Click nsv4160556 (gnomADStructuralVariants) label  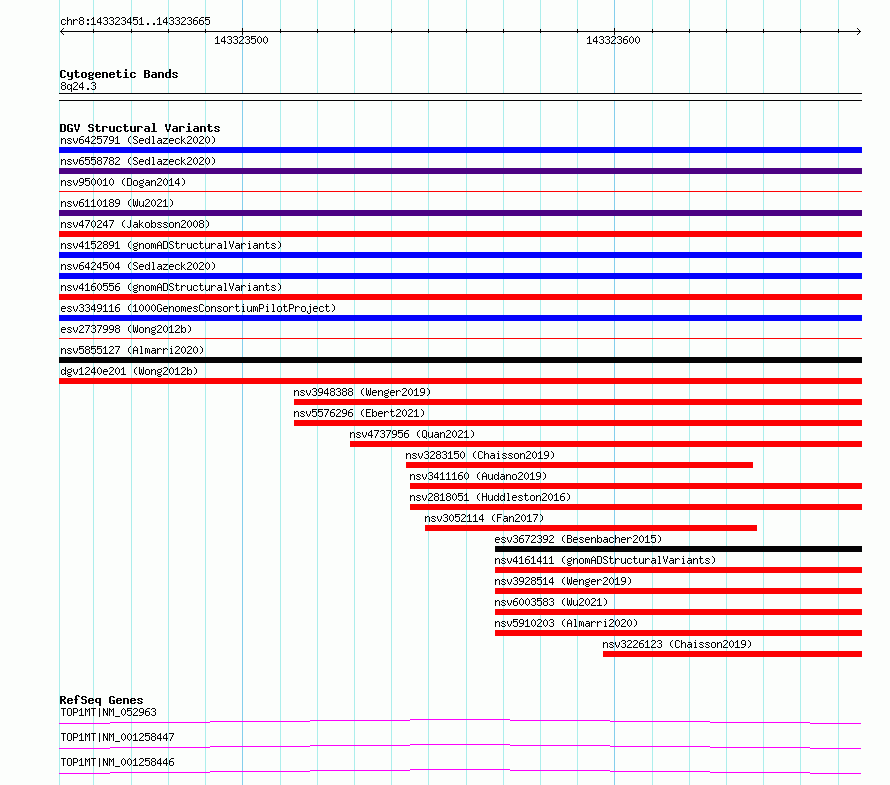coord(171,287)
